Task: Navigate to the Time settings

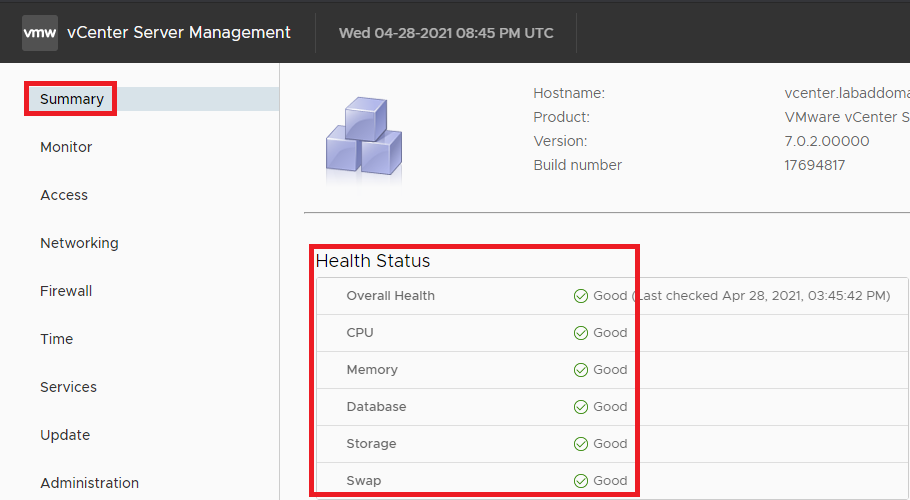Action: [57, 339]
